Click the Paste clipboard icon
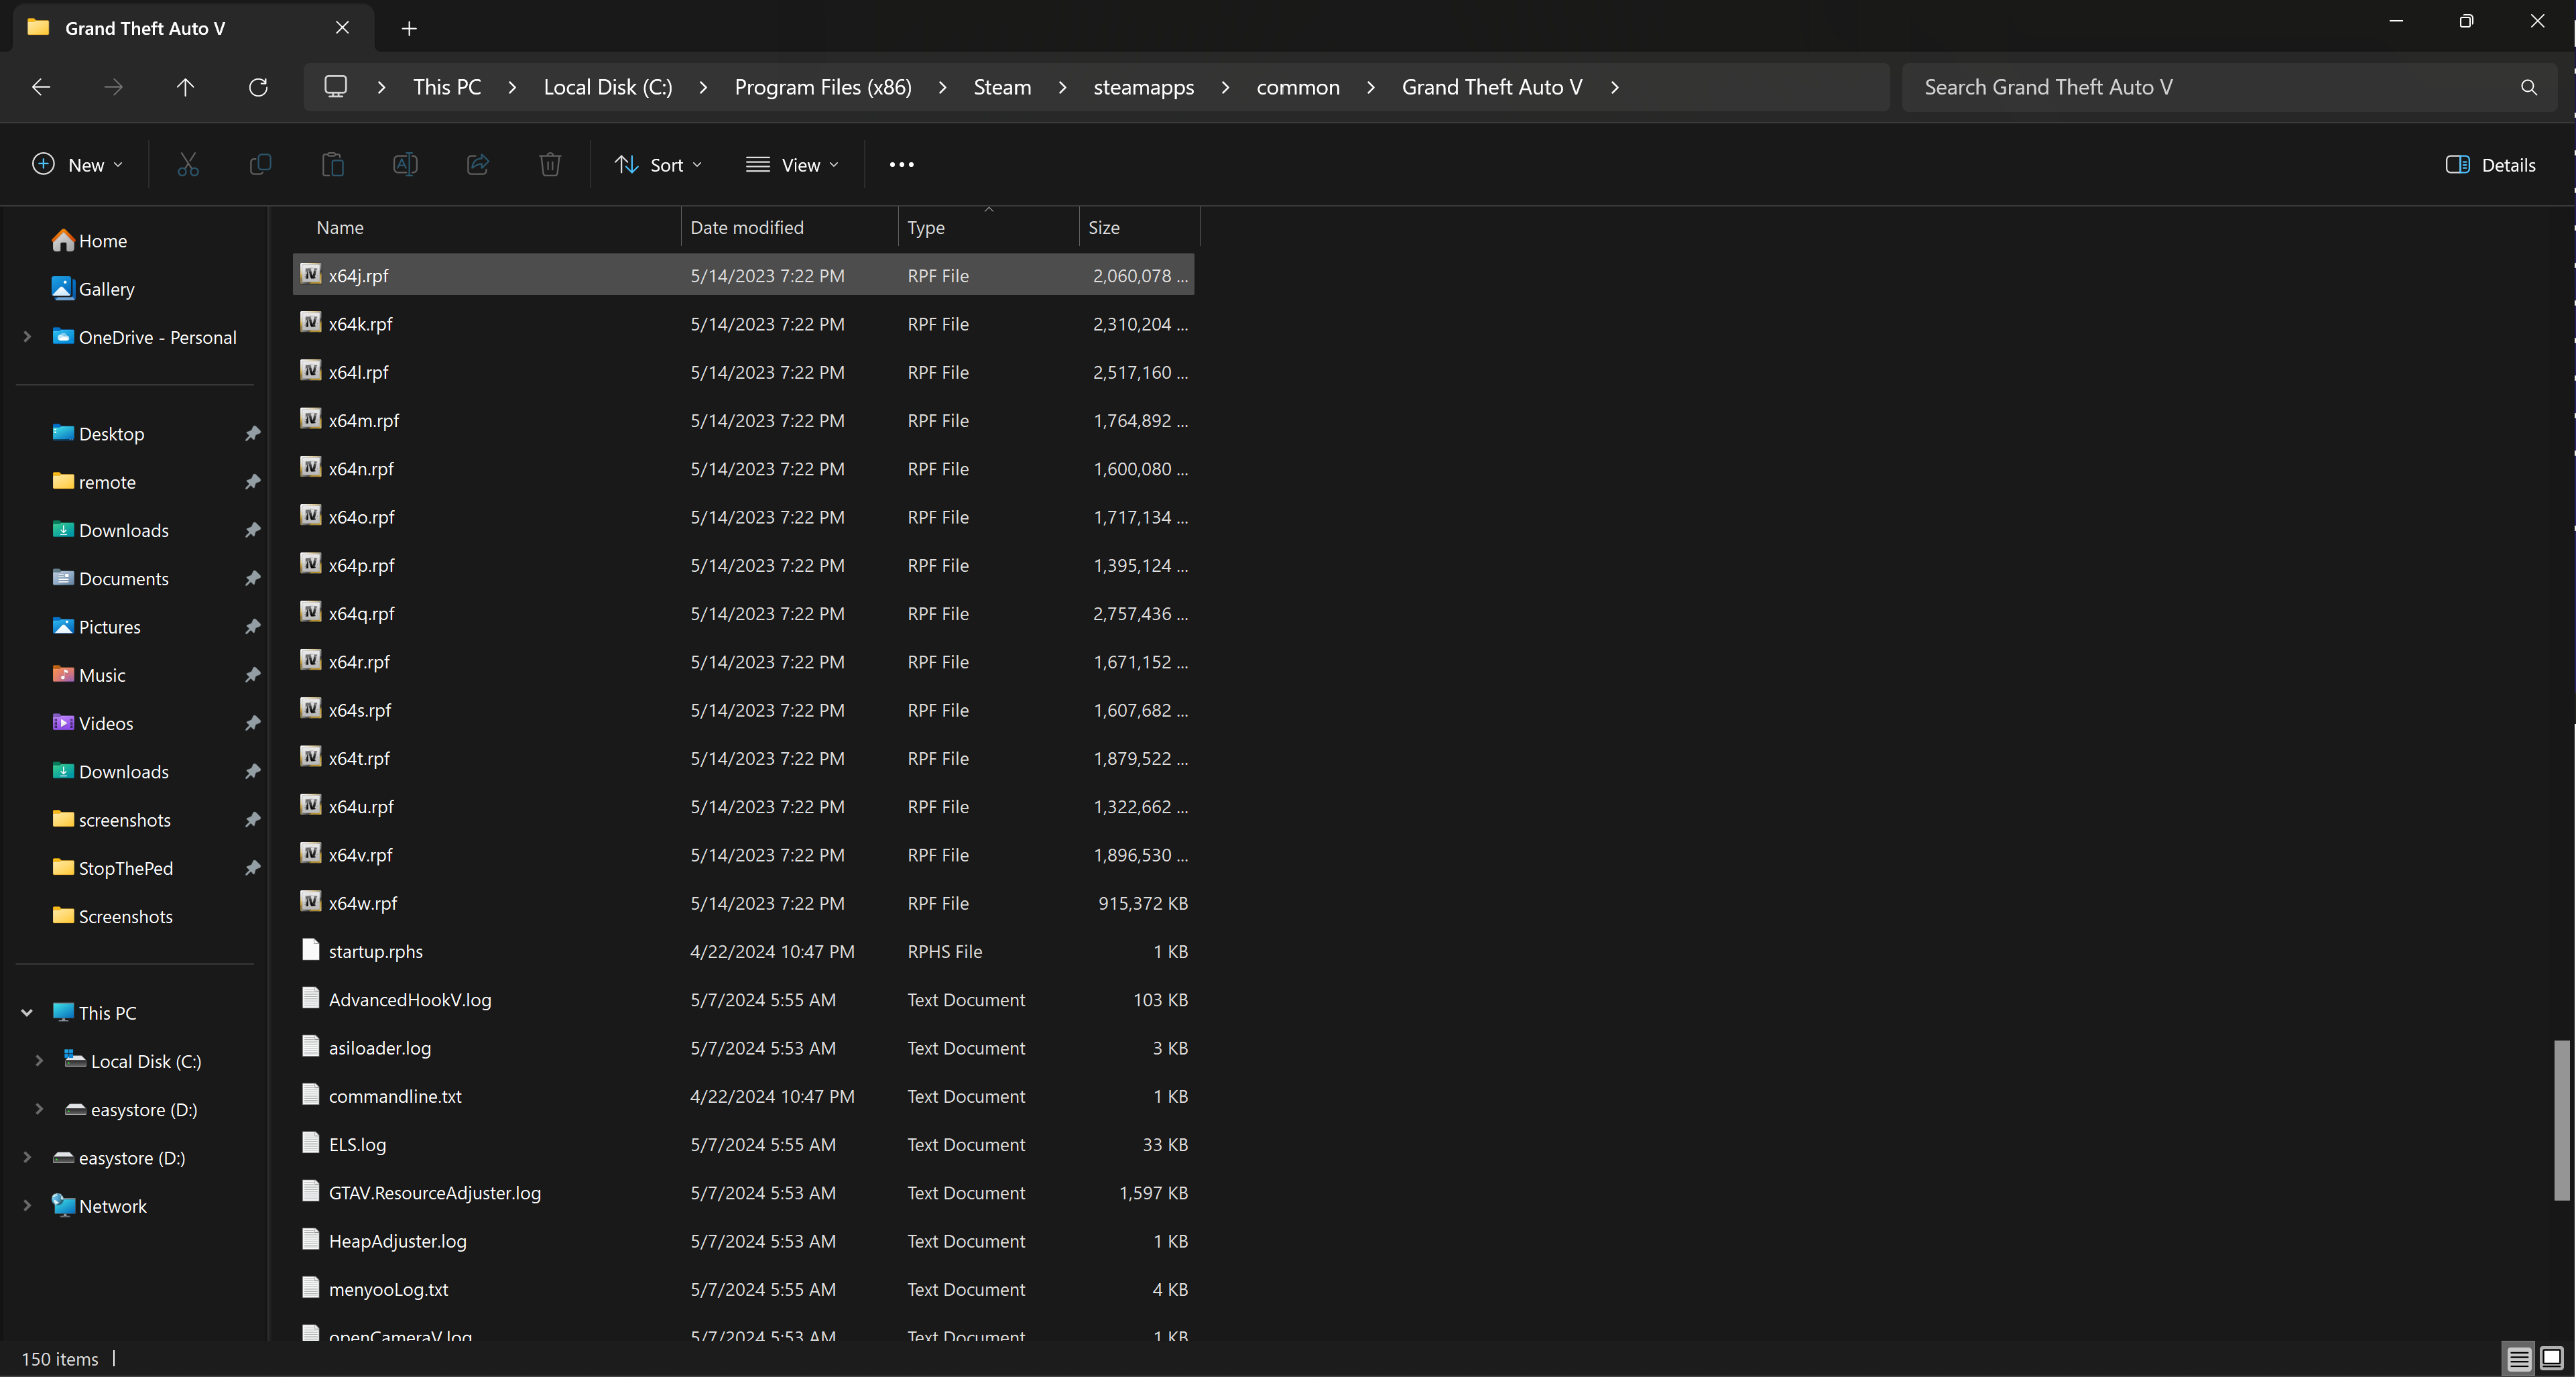Viewport: 2576px width, 1377px height. [x=333, y=165]
